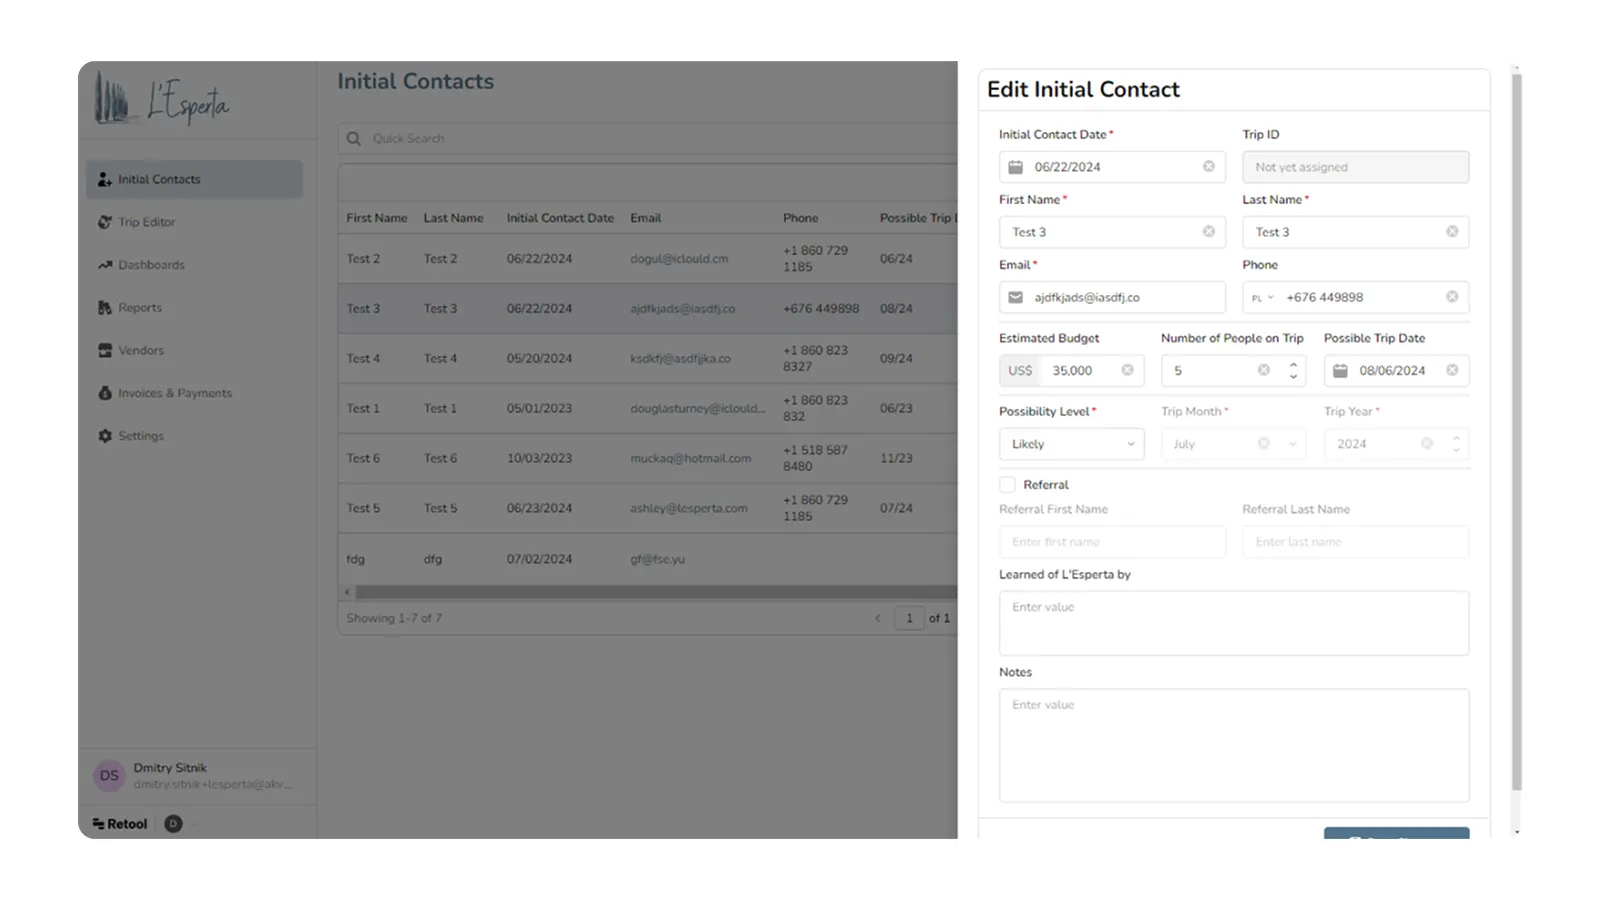Clear the Trip Month selection
This screenshot has width=1600, height=900.
(x=1264, y=444)
